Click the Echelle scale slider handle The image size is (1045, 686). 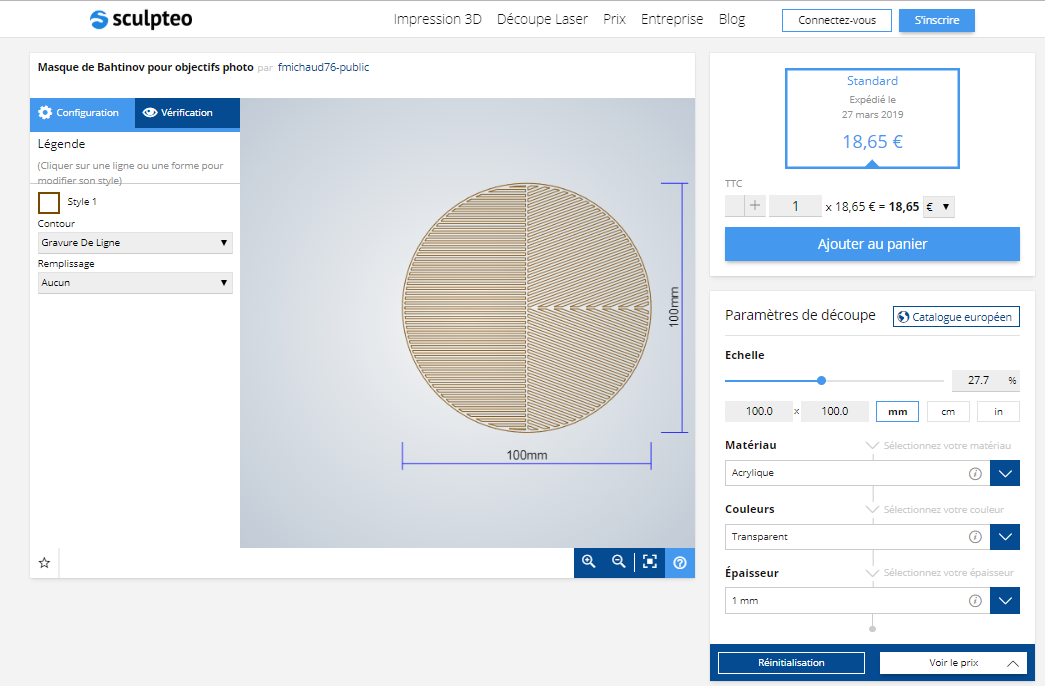pyautogui.click(x=822, y=380)
